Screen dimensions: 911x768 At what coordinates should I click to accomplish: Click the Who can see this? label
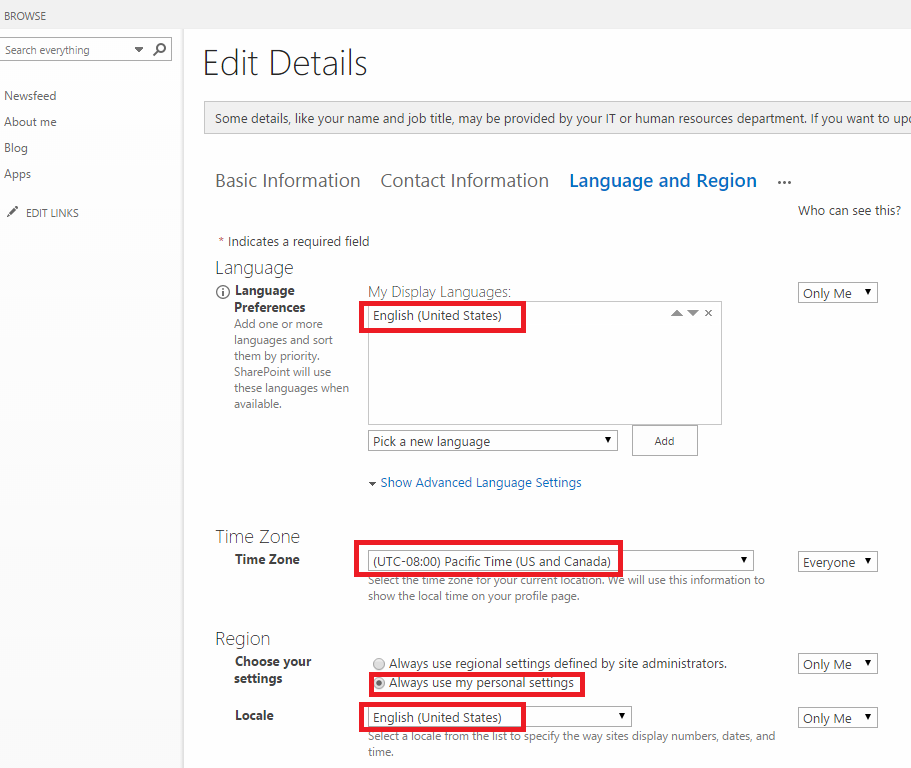tap(849, 210)
